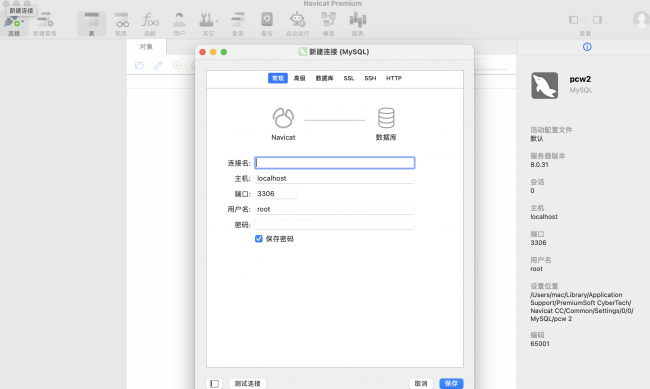The height and width of the screenshot is (389, 650).
Task: Focus the 连接名 input field
Action: tap(335, 163)
